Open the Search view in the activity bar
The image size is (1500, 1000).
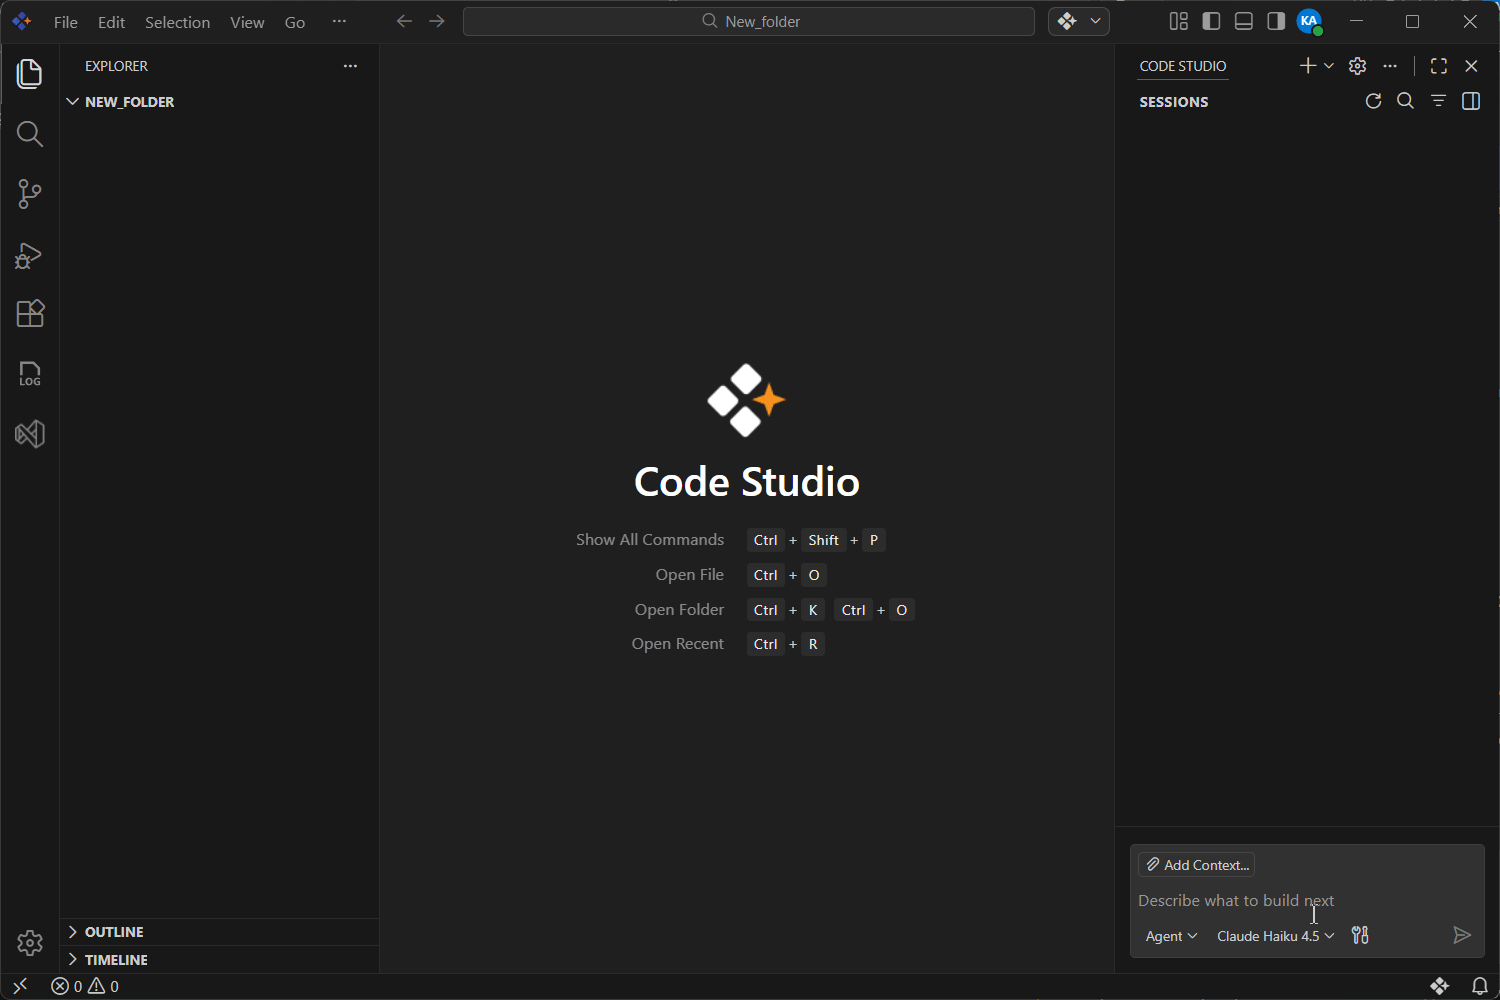29,133
